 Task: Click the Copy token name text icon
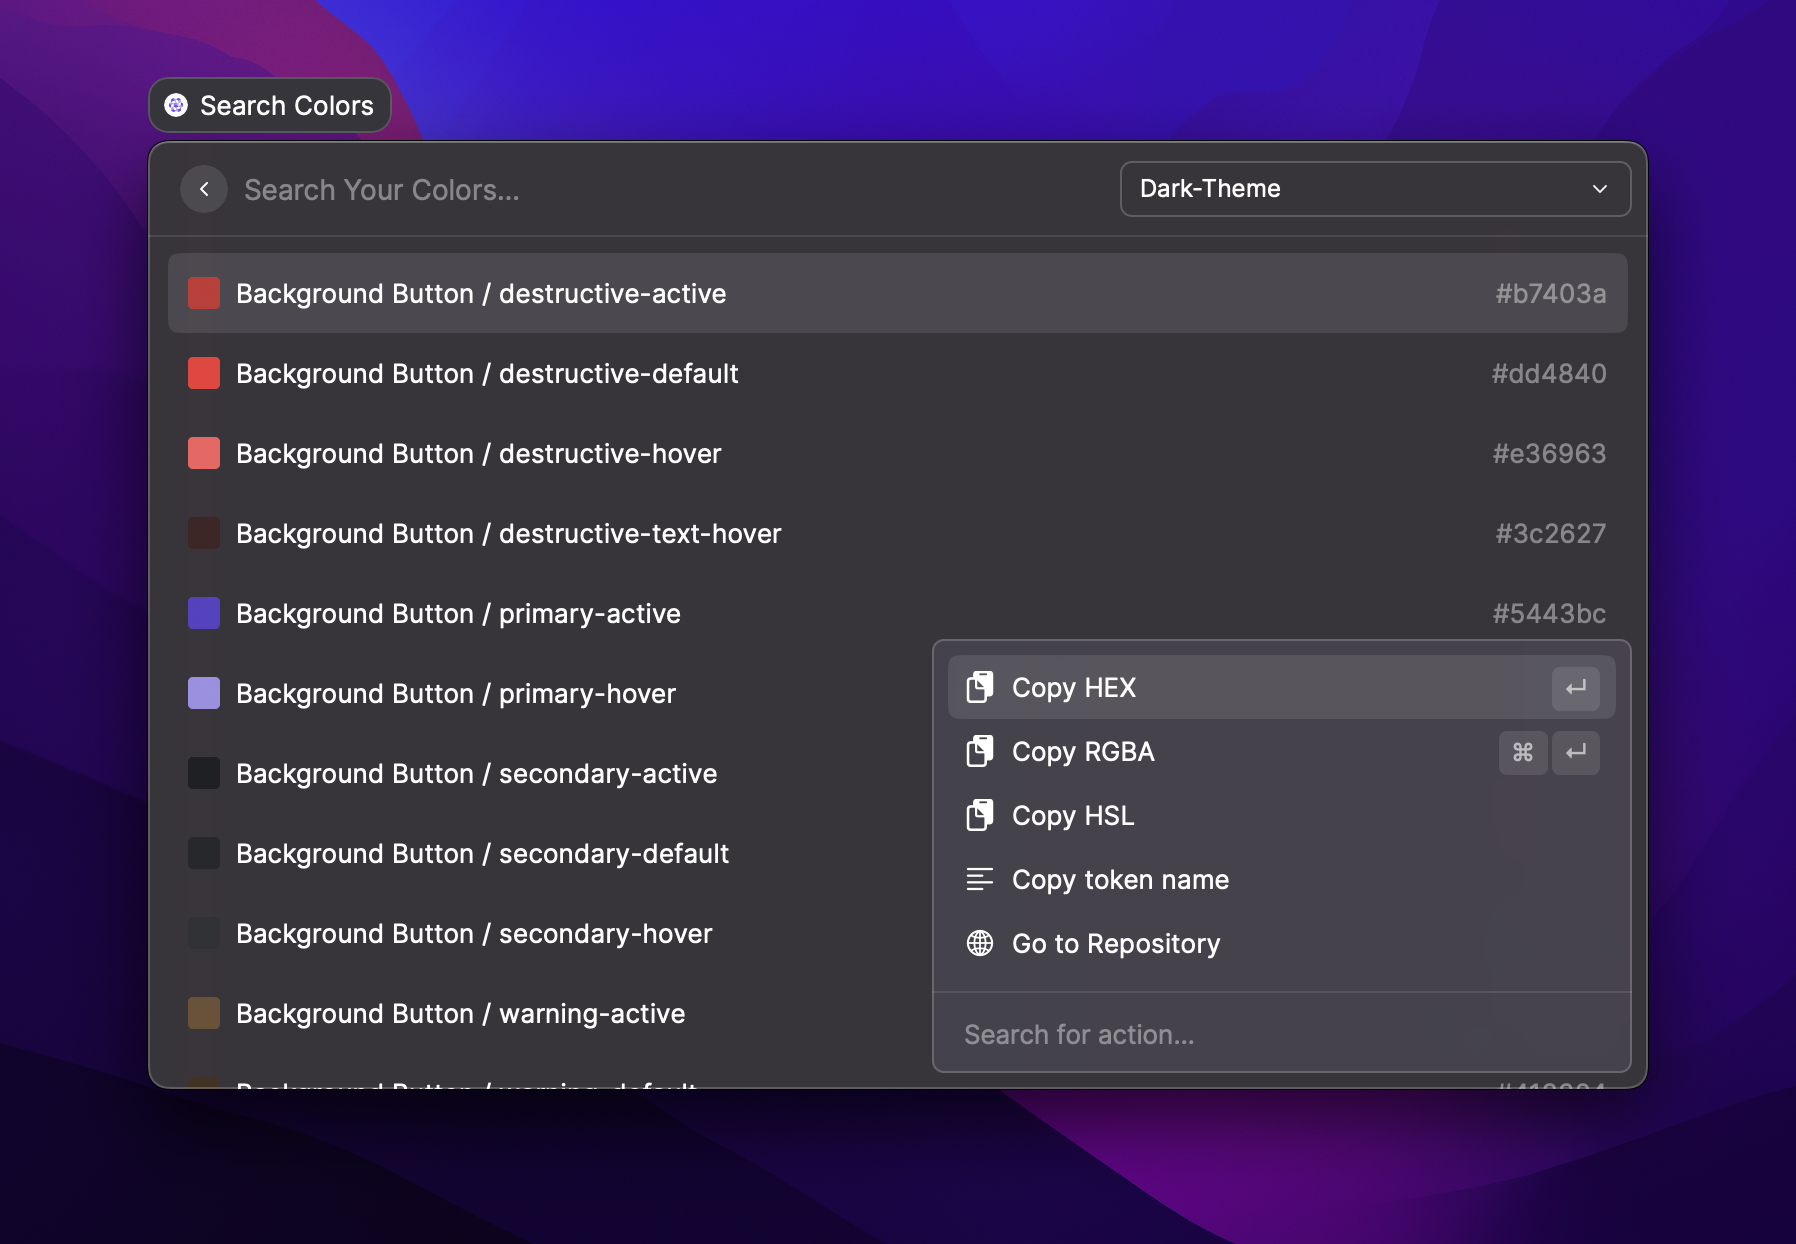point(980,880)
